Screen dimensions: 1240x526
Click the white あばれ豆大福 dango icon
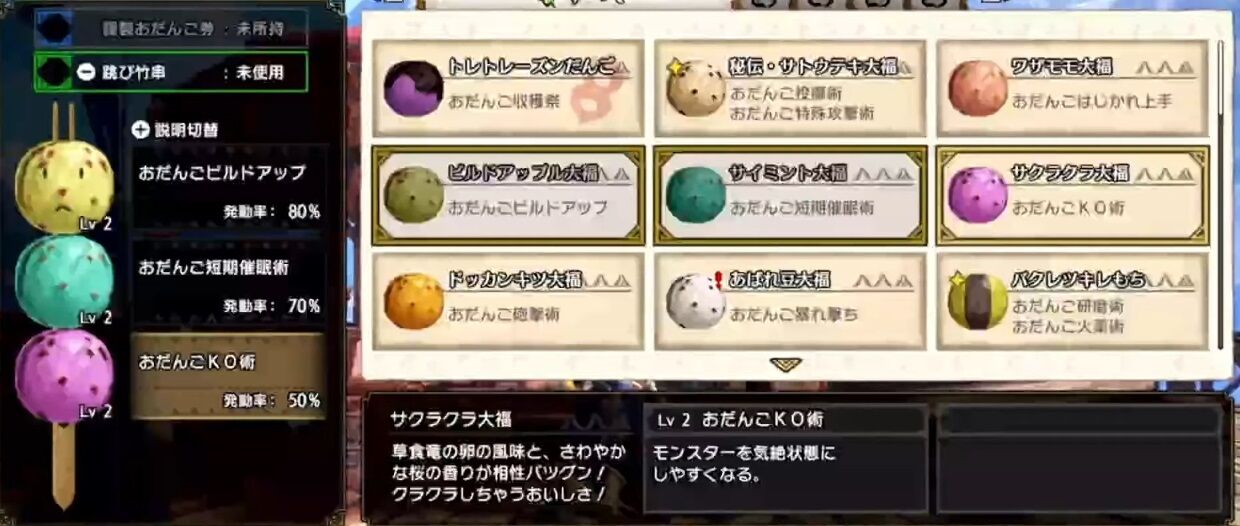click(x=696, y=301)
